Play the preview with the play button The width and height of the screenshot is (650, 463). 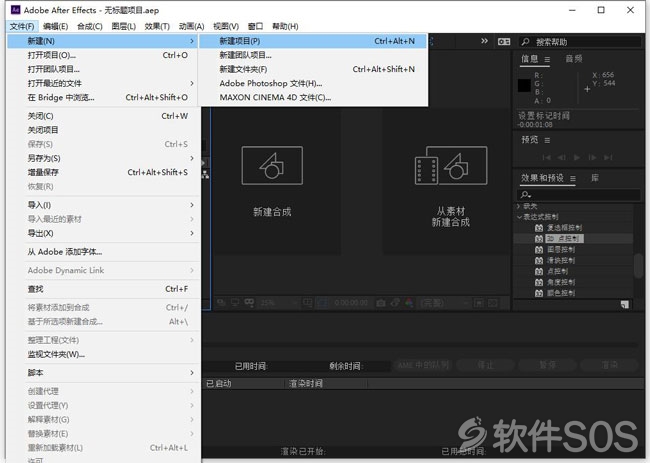point(577,157)
